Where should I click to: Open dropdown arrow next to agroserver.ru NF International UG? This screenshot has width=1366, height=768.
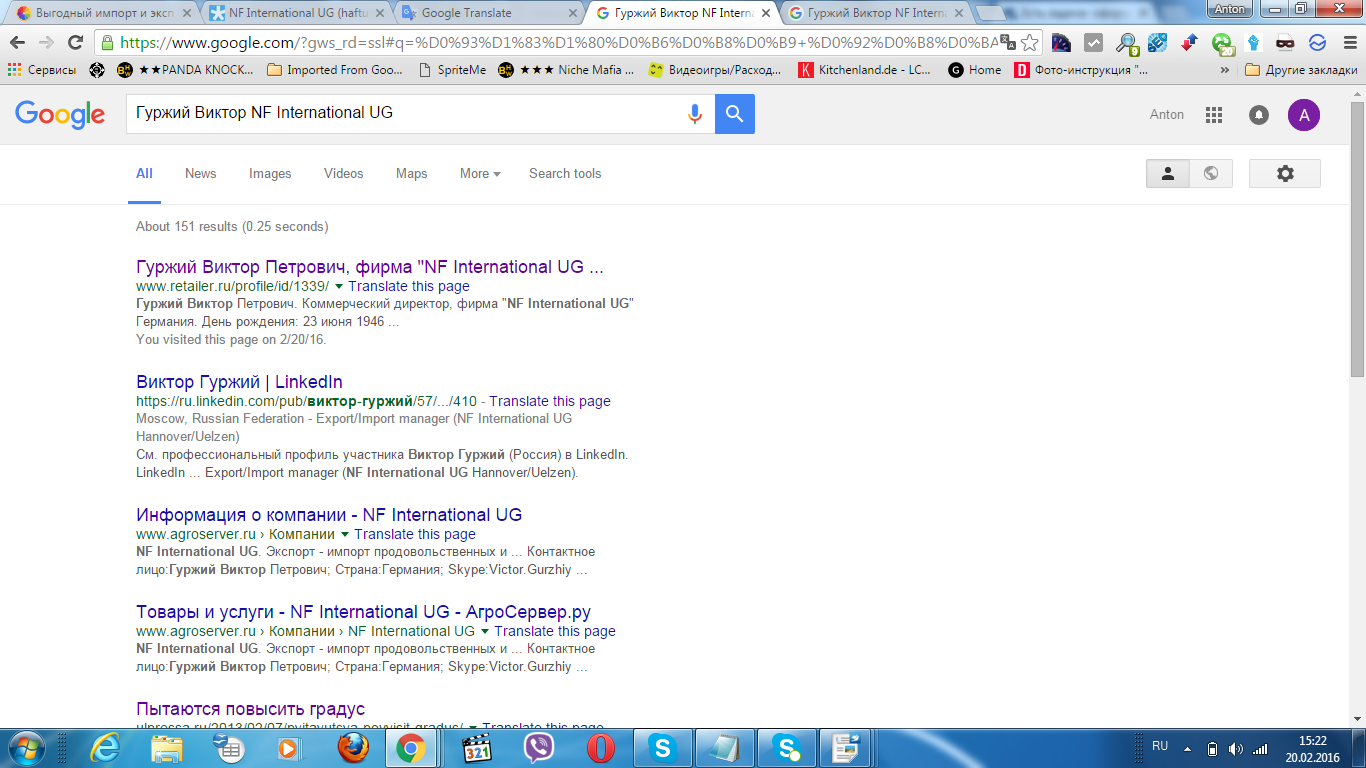pos(485,632)
